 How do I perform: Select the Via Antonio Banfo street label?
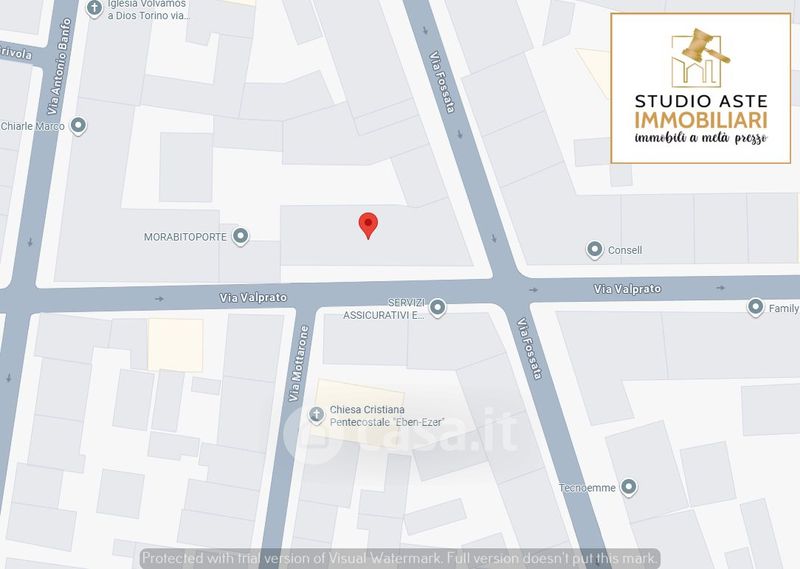point(60,66)
